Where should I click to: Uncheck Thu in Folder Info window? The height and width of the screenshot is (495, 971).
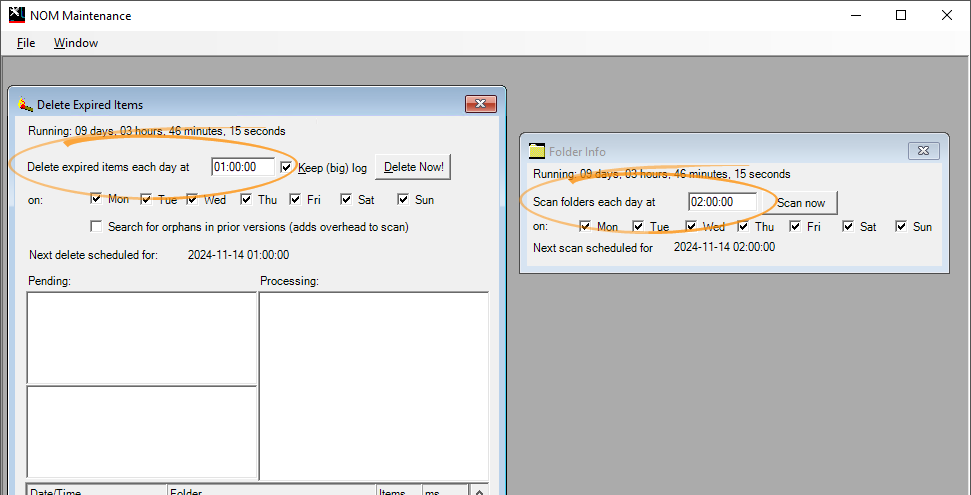(742, 227)
